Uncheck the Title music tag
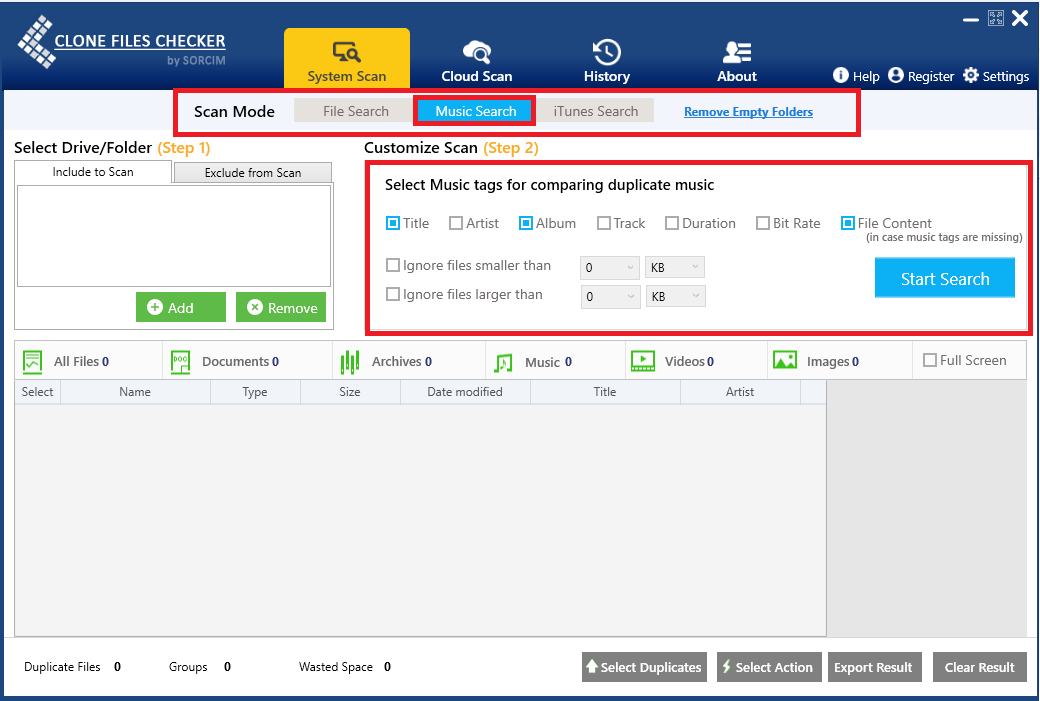Image resolution: width=1040 pixels, height=701 pixels. pyautogui.click(x=393, y=223)
